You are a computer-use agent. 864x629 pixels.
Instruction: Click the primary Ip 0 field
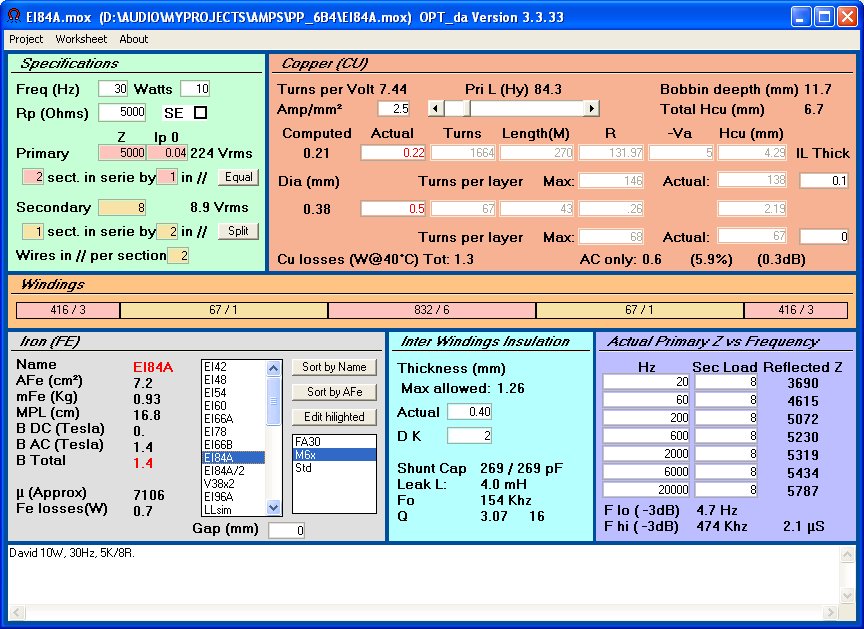pyautogui.click(x=168, y=153)
